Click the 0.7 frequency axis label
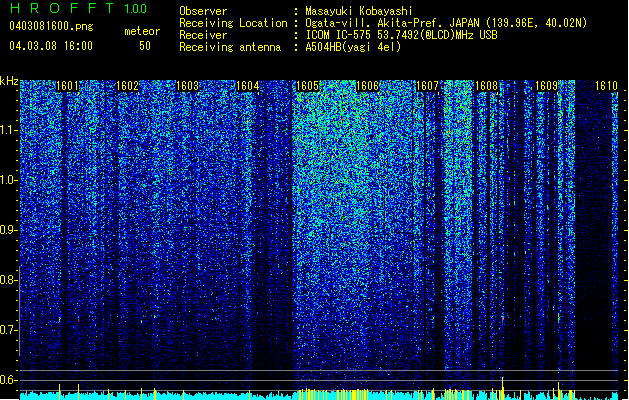Viewport: 629px width, 400px height. pyautogui.click(x=8, y=330)
